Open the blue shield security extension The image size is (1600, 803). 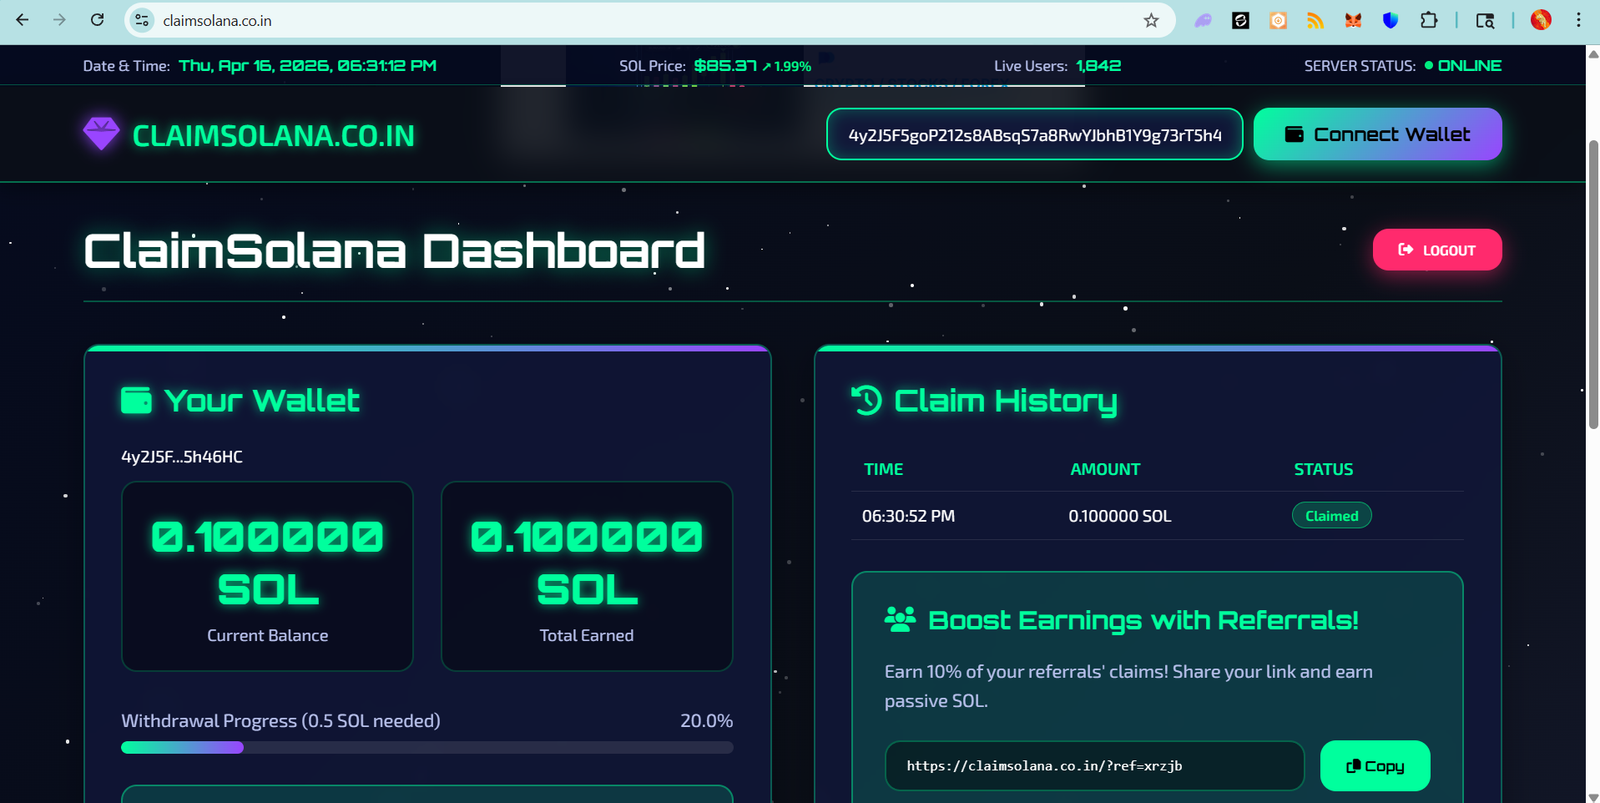(x=1390, y=20)
